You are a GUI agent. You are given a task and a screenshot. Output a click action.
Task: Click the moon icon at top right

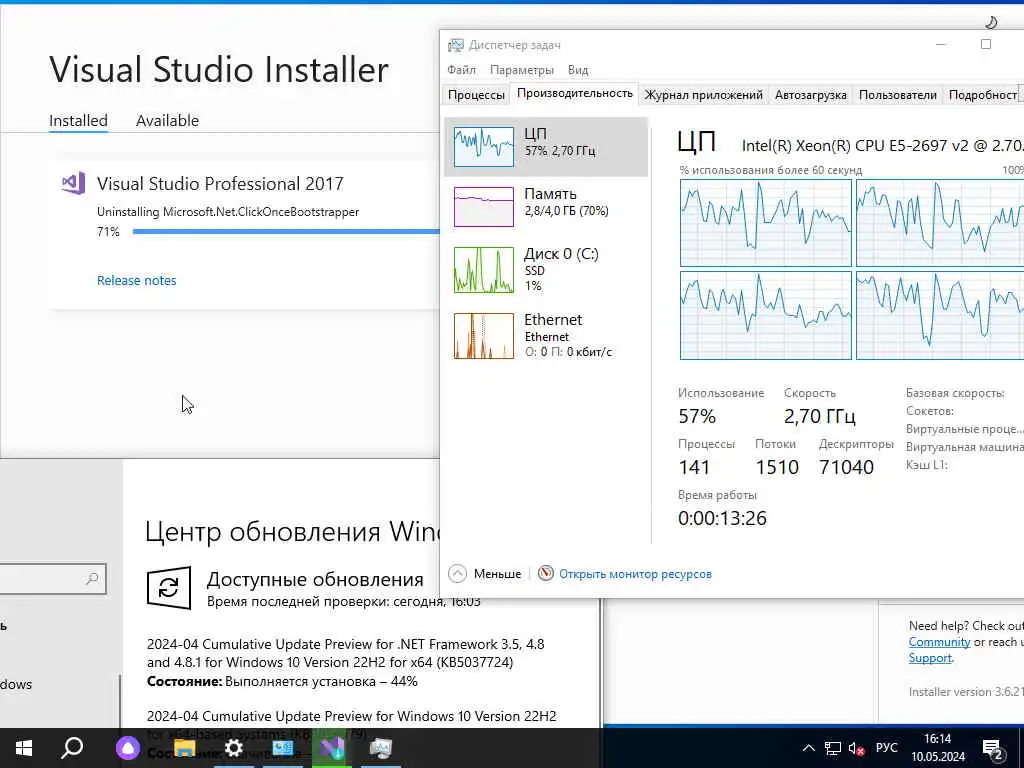tap(991, 22)
